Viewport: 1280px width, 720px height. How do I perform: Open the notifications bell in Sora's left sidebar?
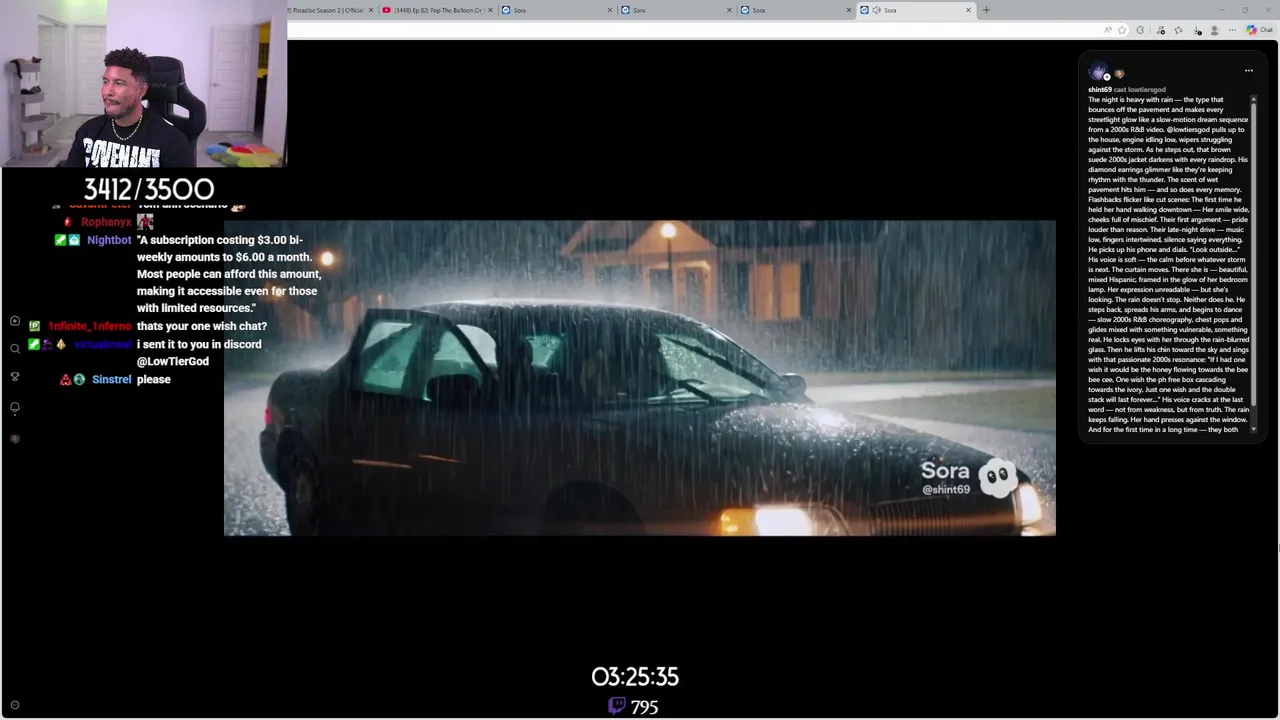pyautogui.click(x=15, y=407)
